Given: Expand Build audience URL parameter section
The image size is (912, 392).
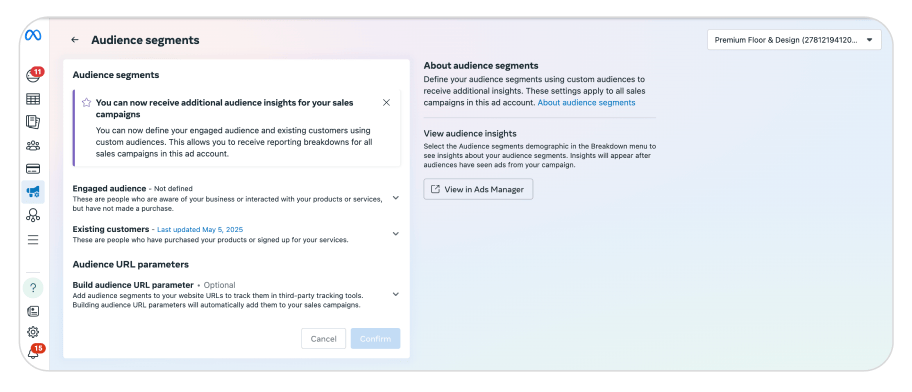Looking at the screenshot, I should click(x=396, y=294).
